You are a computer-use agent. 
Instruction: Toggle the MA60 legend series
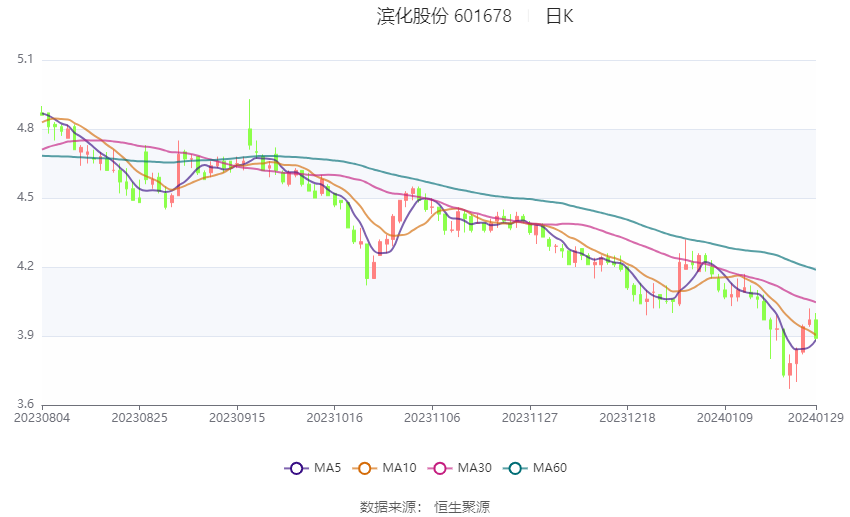(535, 468)
